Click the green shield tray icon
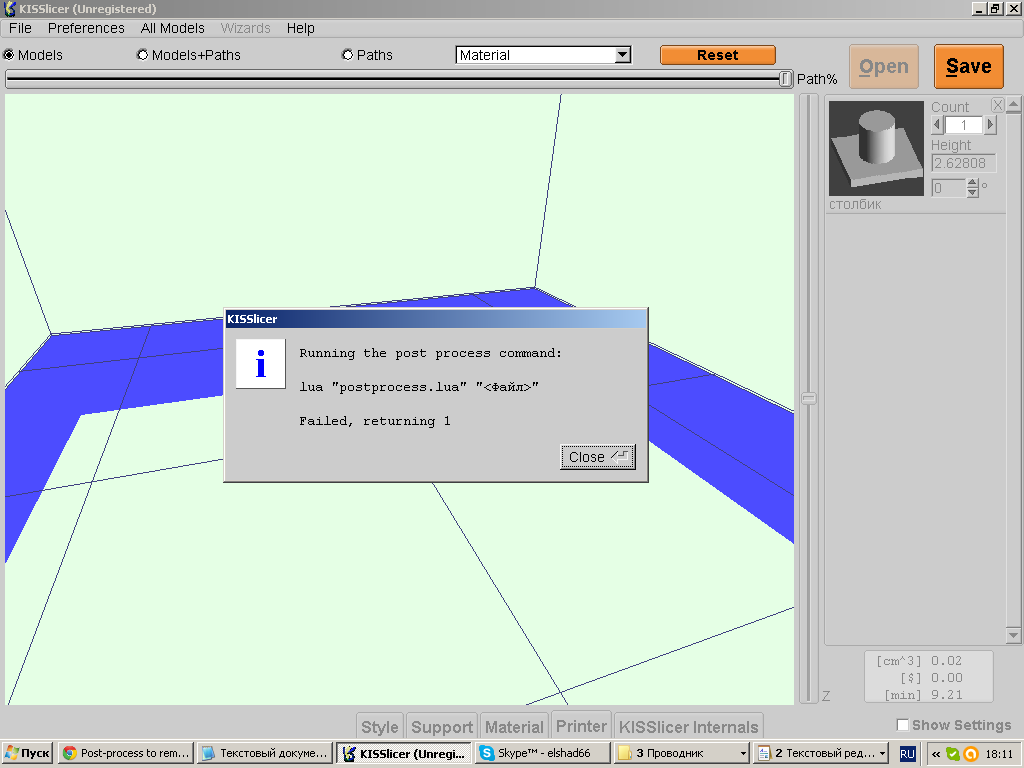 click(953, 754)
